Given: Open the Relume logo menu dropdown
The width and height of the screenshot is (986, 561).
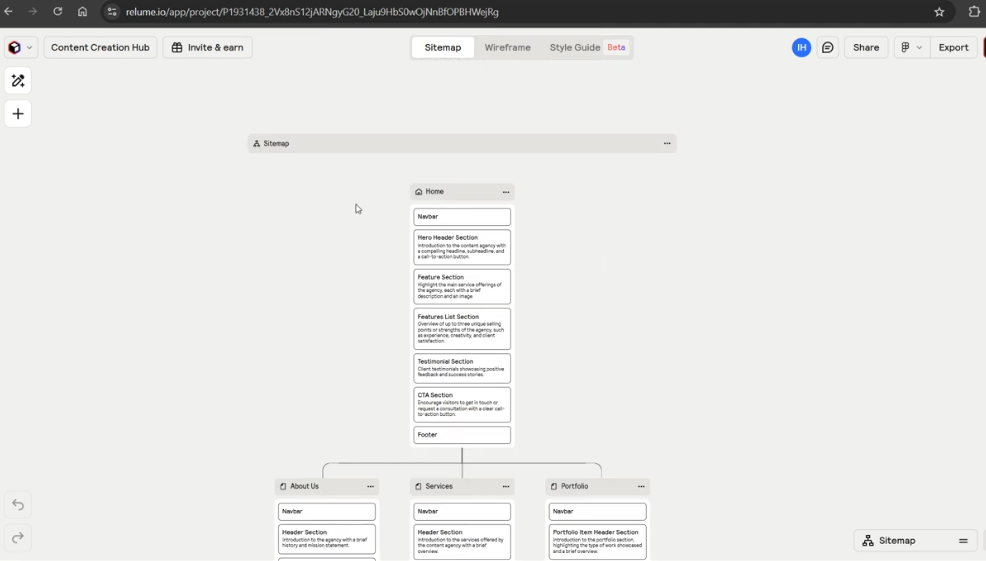Looking at the screenshot, I should 21,48.
